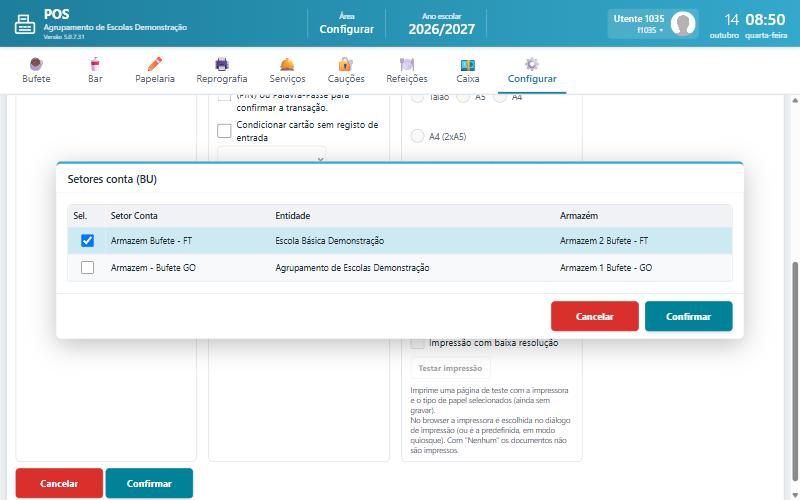
Task: Switch to Serviços tab
Action: tap(287, 71)
